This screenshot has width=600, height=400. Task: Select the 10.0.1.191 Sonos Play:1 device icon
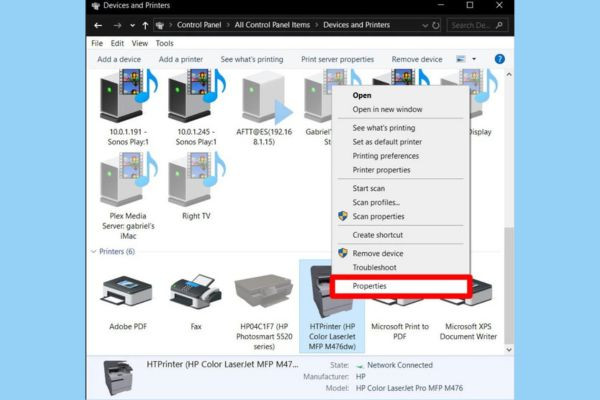128,96
